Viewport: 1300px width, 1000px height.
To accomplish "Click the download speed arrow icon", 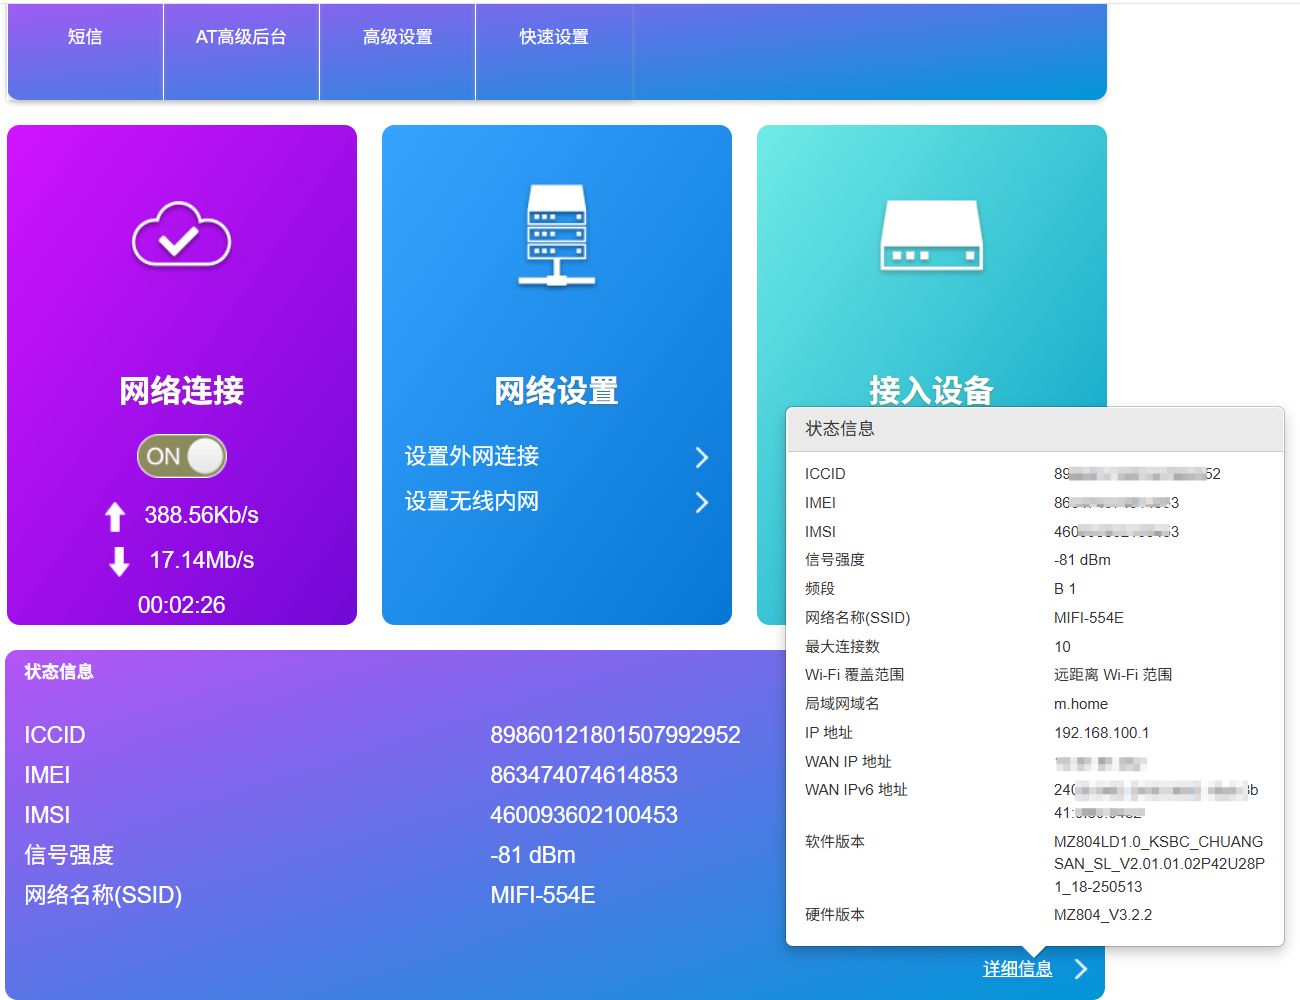I will (119, 561).
